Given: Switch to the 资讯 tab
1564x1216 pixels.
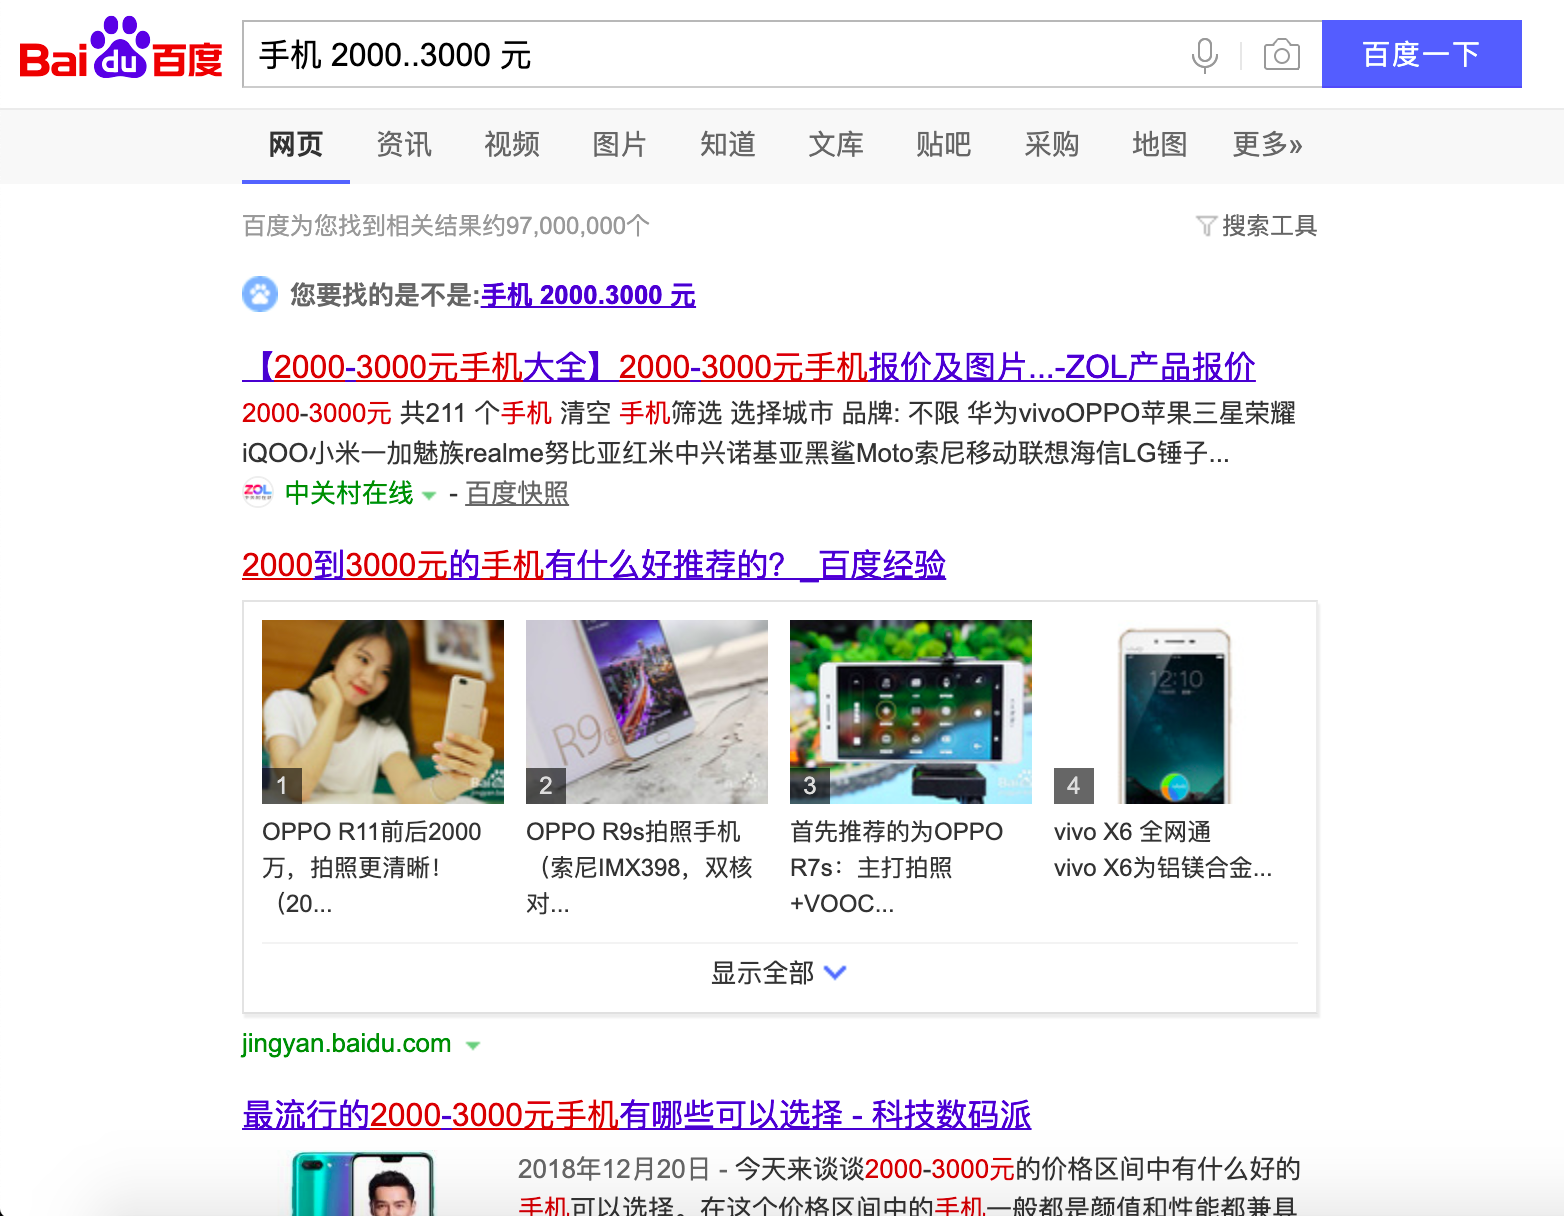Looking at the screenshot, I should [404, 145].
